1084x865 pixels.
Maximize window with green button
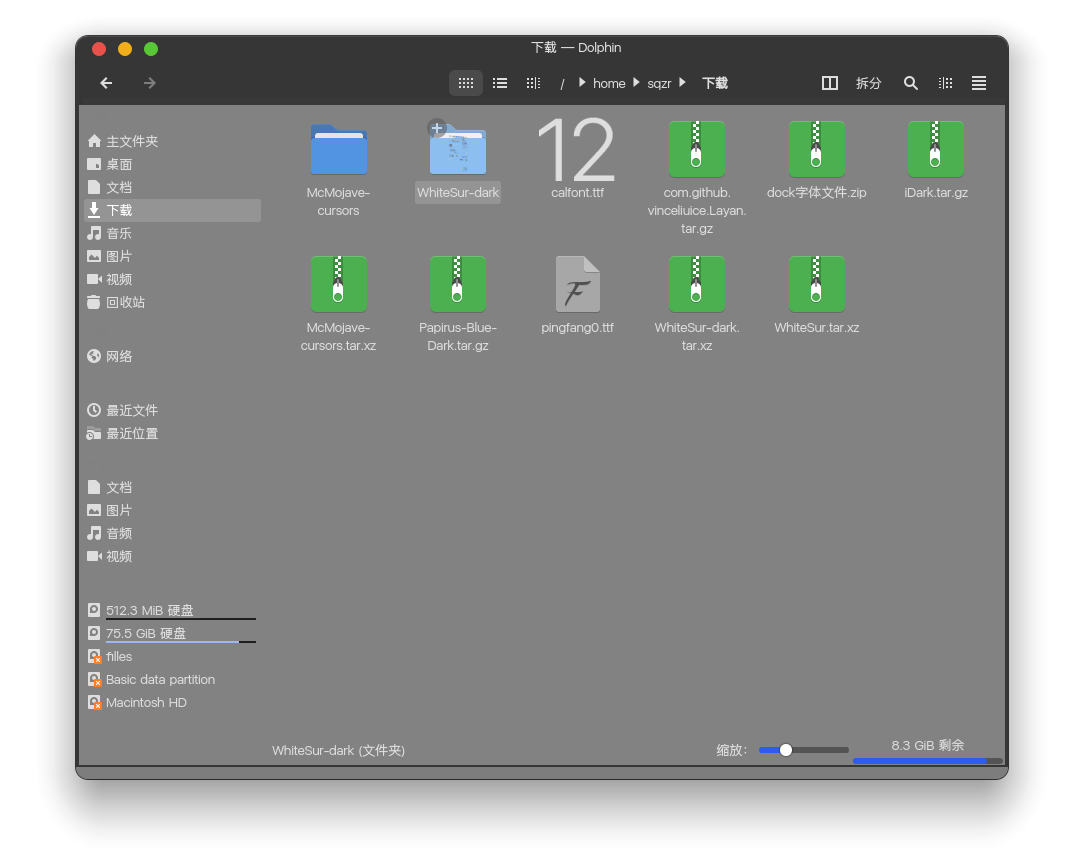click(x=151, y=49)
